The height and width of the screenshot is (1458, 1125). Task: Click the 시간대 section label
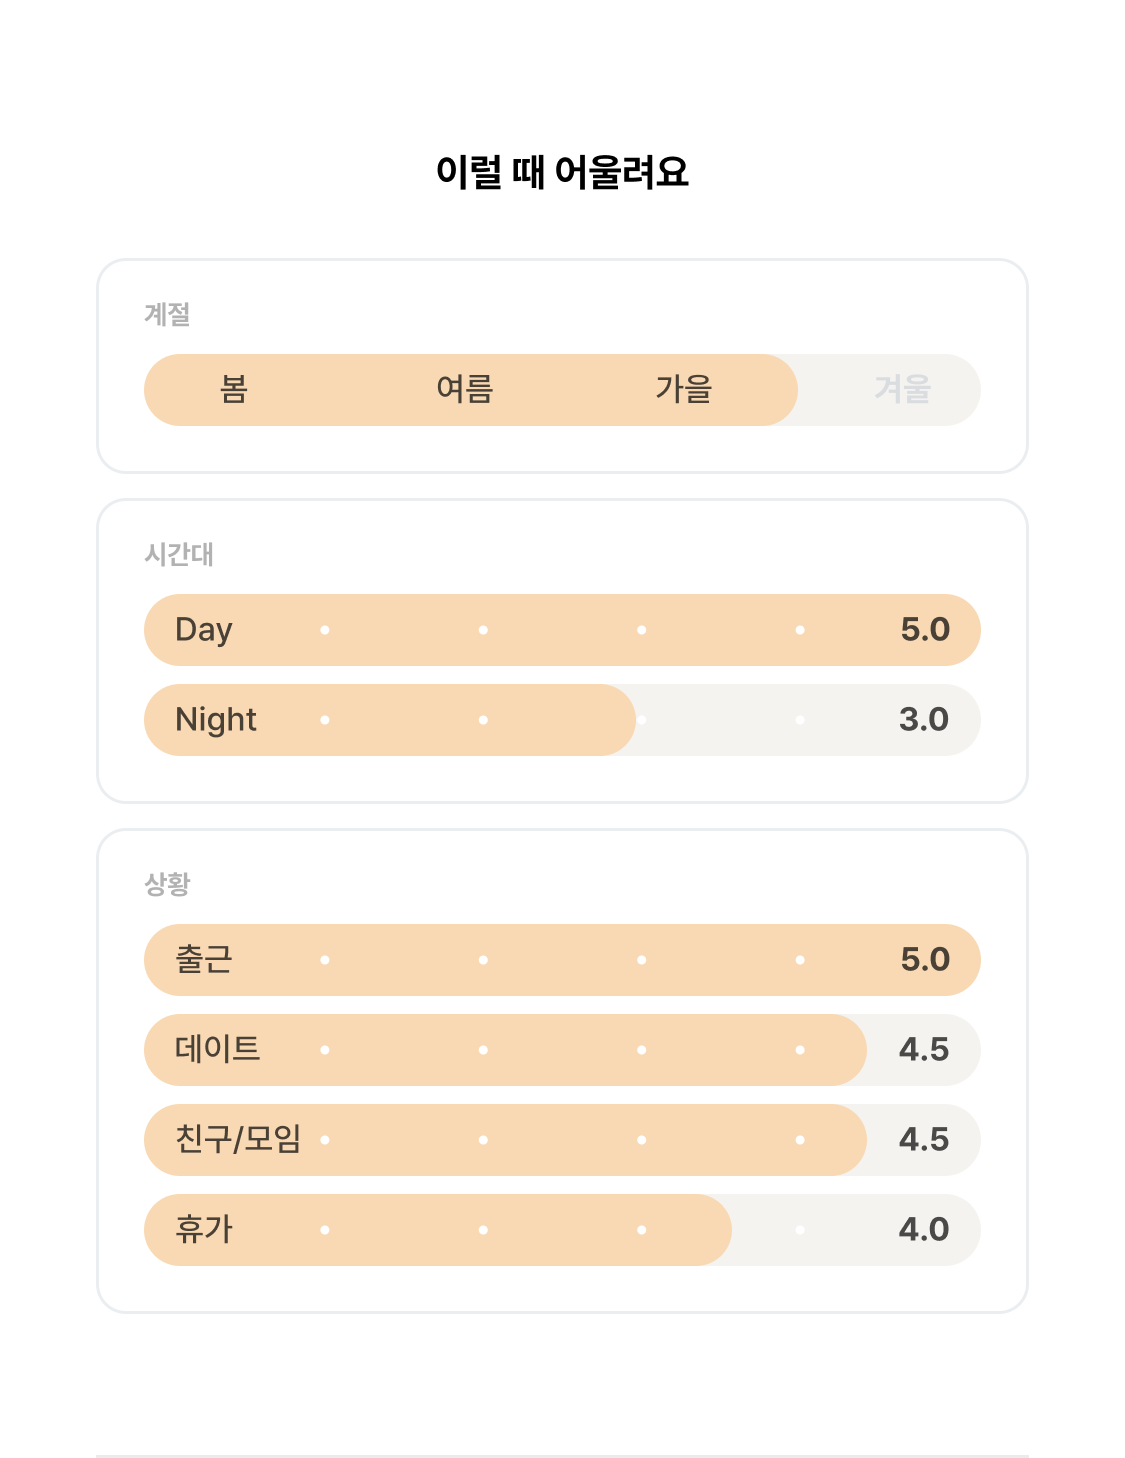(179, 555)
